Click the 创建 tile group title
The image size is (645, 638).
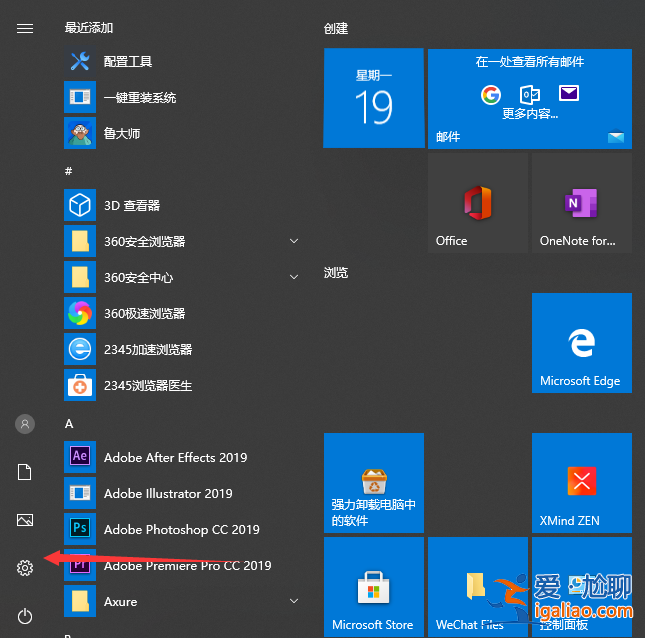tap(336, 28)
